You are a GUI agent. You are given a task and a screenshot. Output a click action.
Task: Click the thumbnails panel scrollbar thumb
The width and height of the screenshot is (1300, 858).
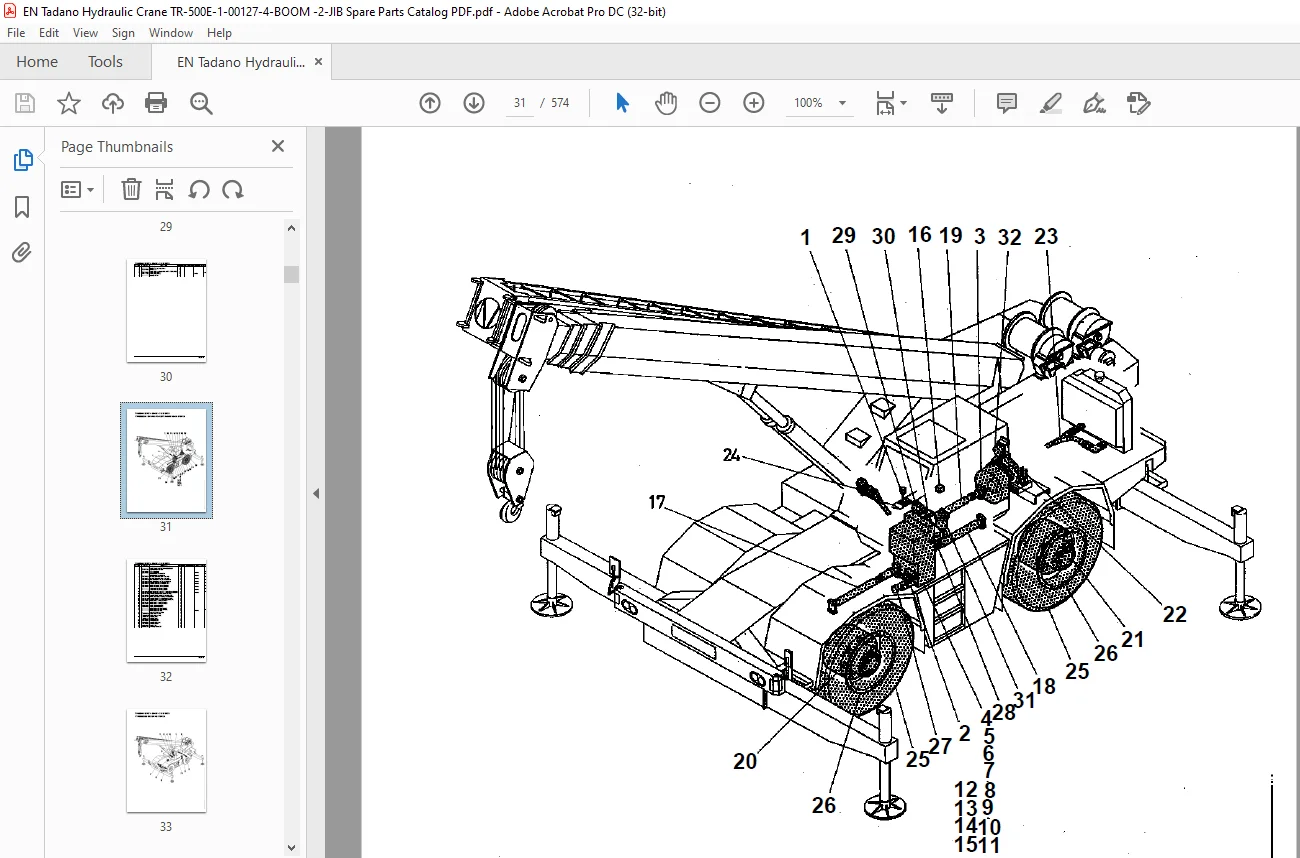click(x=291, y=274)
